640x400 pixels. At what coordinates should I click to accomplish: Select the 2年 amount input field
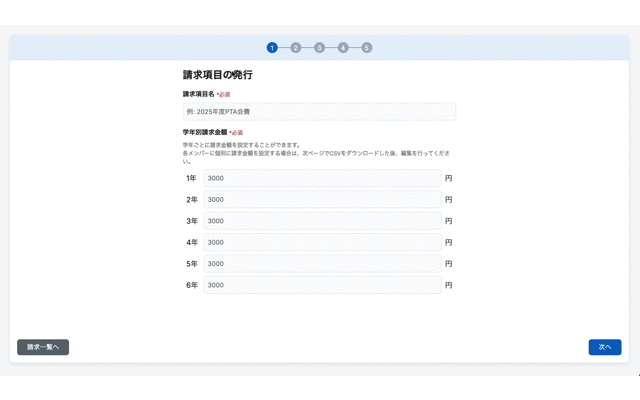click(x=322, y=200)
